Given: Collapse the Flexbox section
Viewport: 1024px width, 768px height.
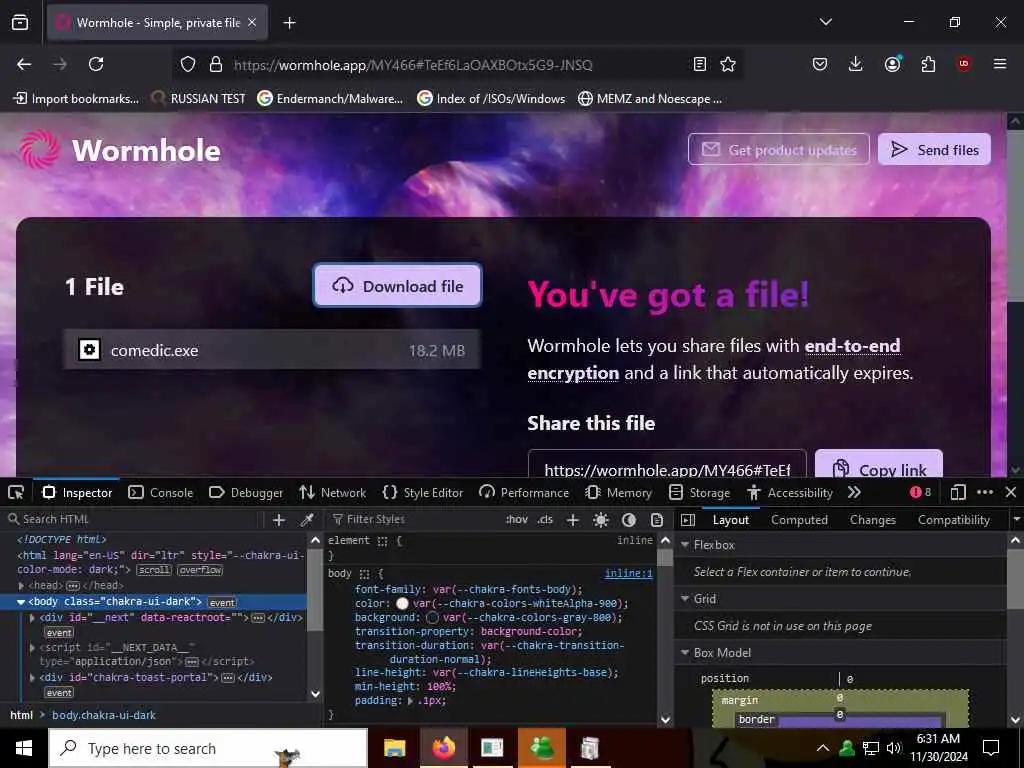Looking at the screenshot, I should pyautogui.click(x=685, y=545).
